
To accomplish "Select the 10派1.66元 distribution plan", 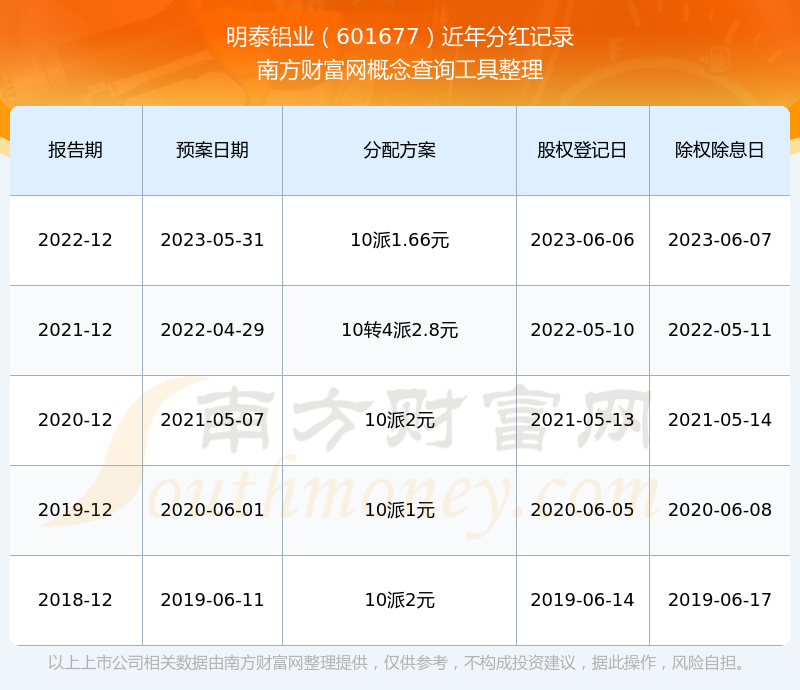I will point(399,240).
